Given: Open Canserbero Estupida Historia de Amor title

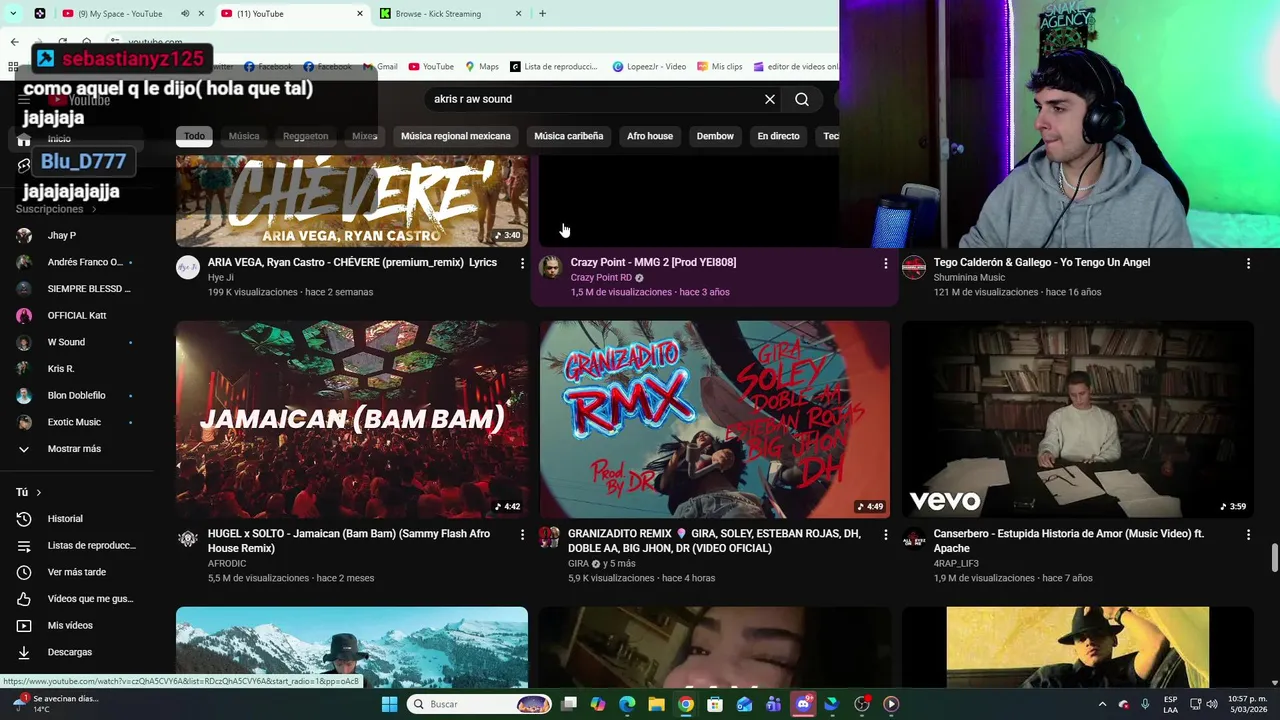Looking at the screenshot, I should pos(1068,541).
